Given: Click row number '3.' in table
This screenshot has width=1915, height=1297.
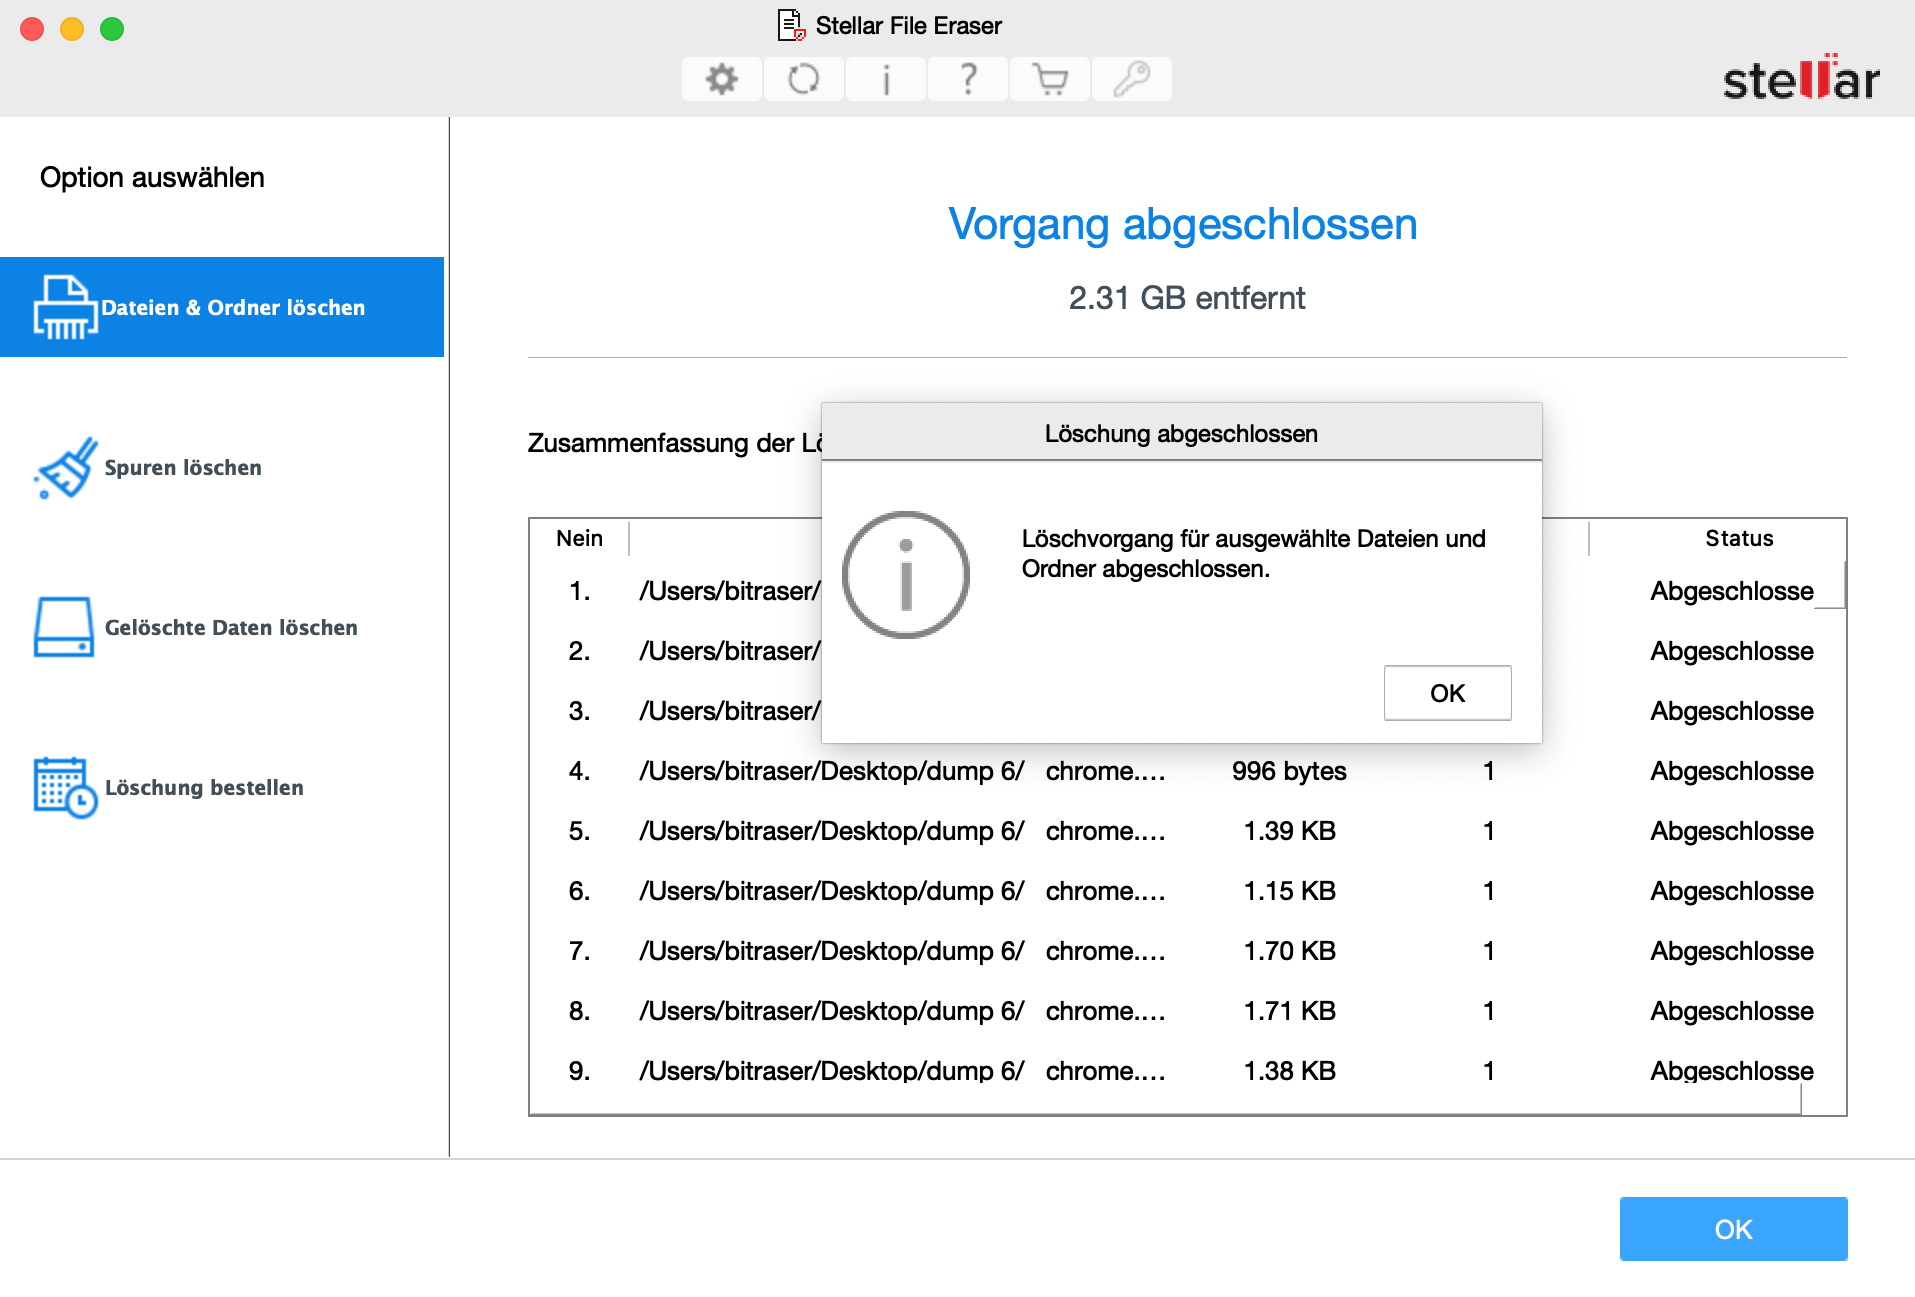Looking at the screenshot, I should (579, 711).
